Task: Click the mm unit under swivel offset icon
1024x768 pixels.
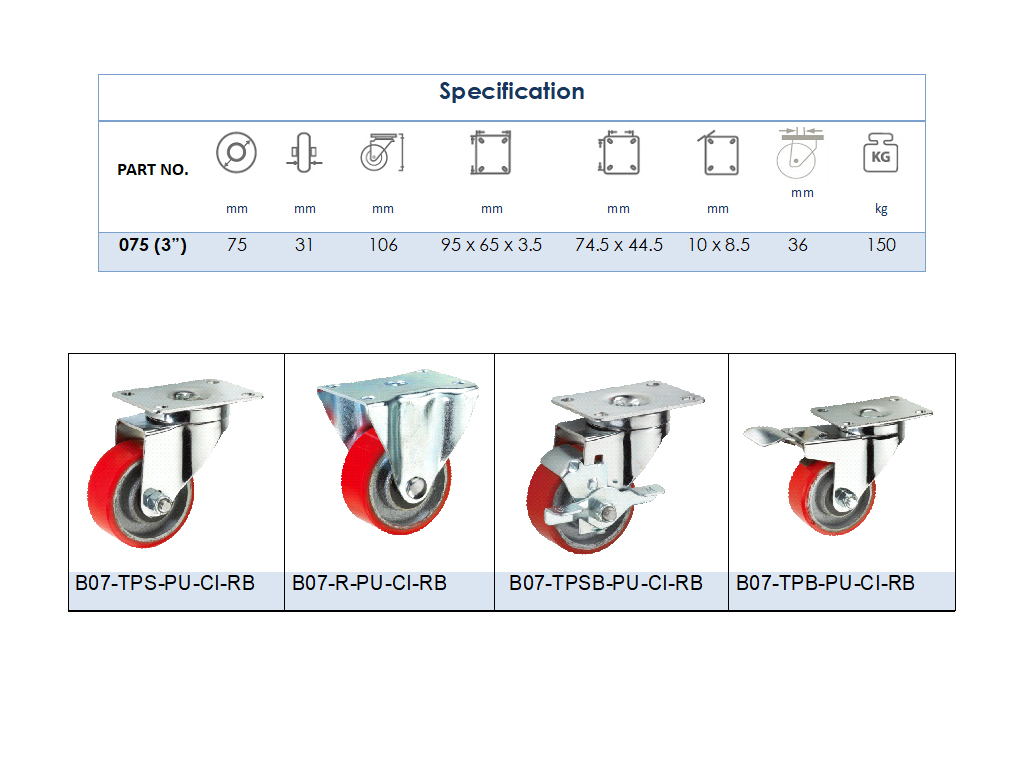Action: click(x=803, y=193)
